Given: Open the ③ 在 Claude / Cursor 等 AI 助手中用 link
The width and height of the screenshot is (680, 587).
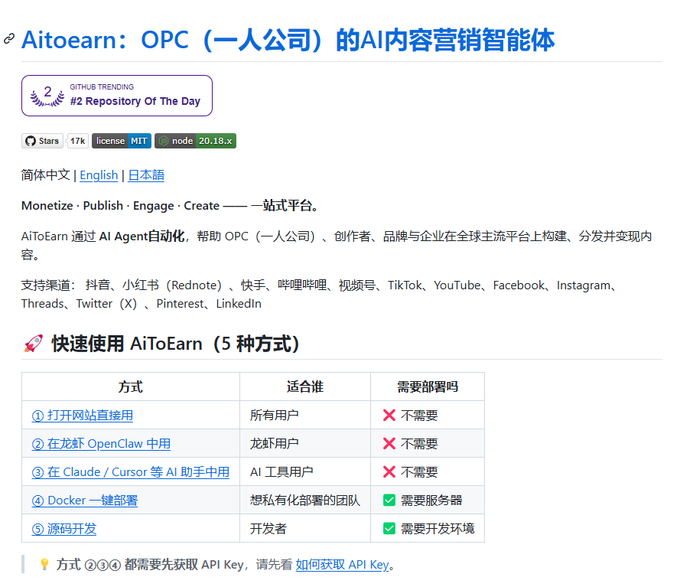Looking at the screenshot, I should click(131, 472).
